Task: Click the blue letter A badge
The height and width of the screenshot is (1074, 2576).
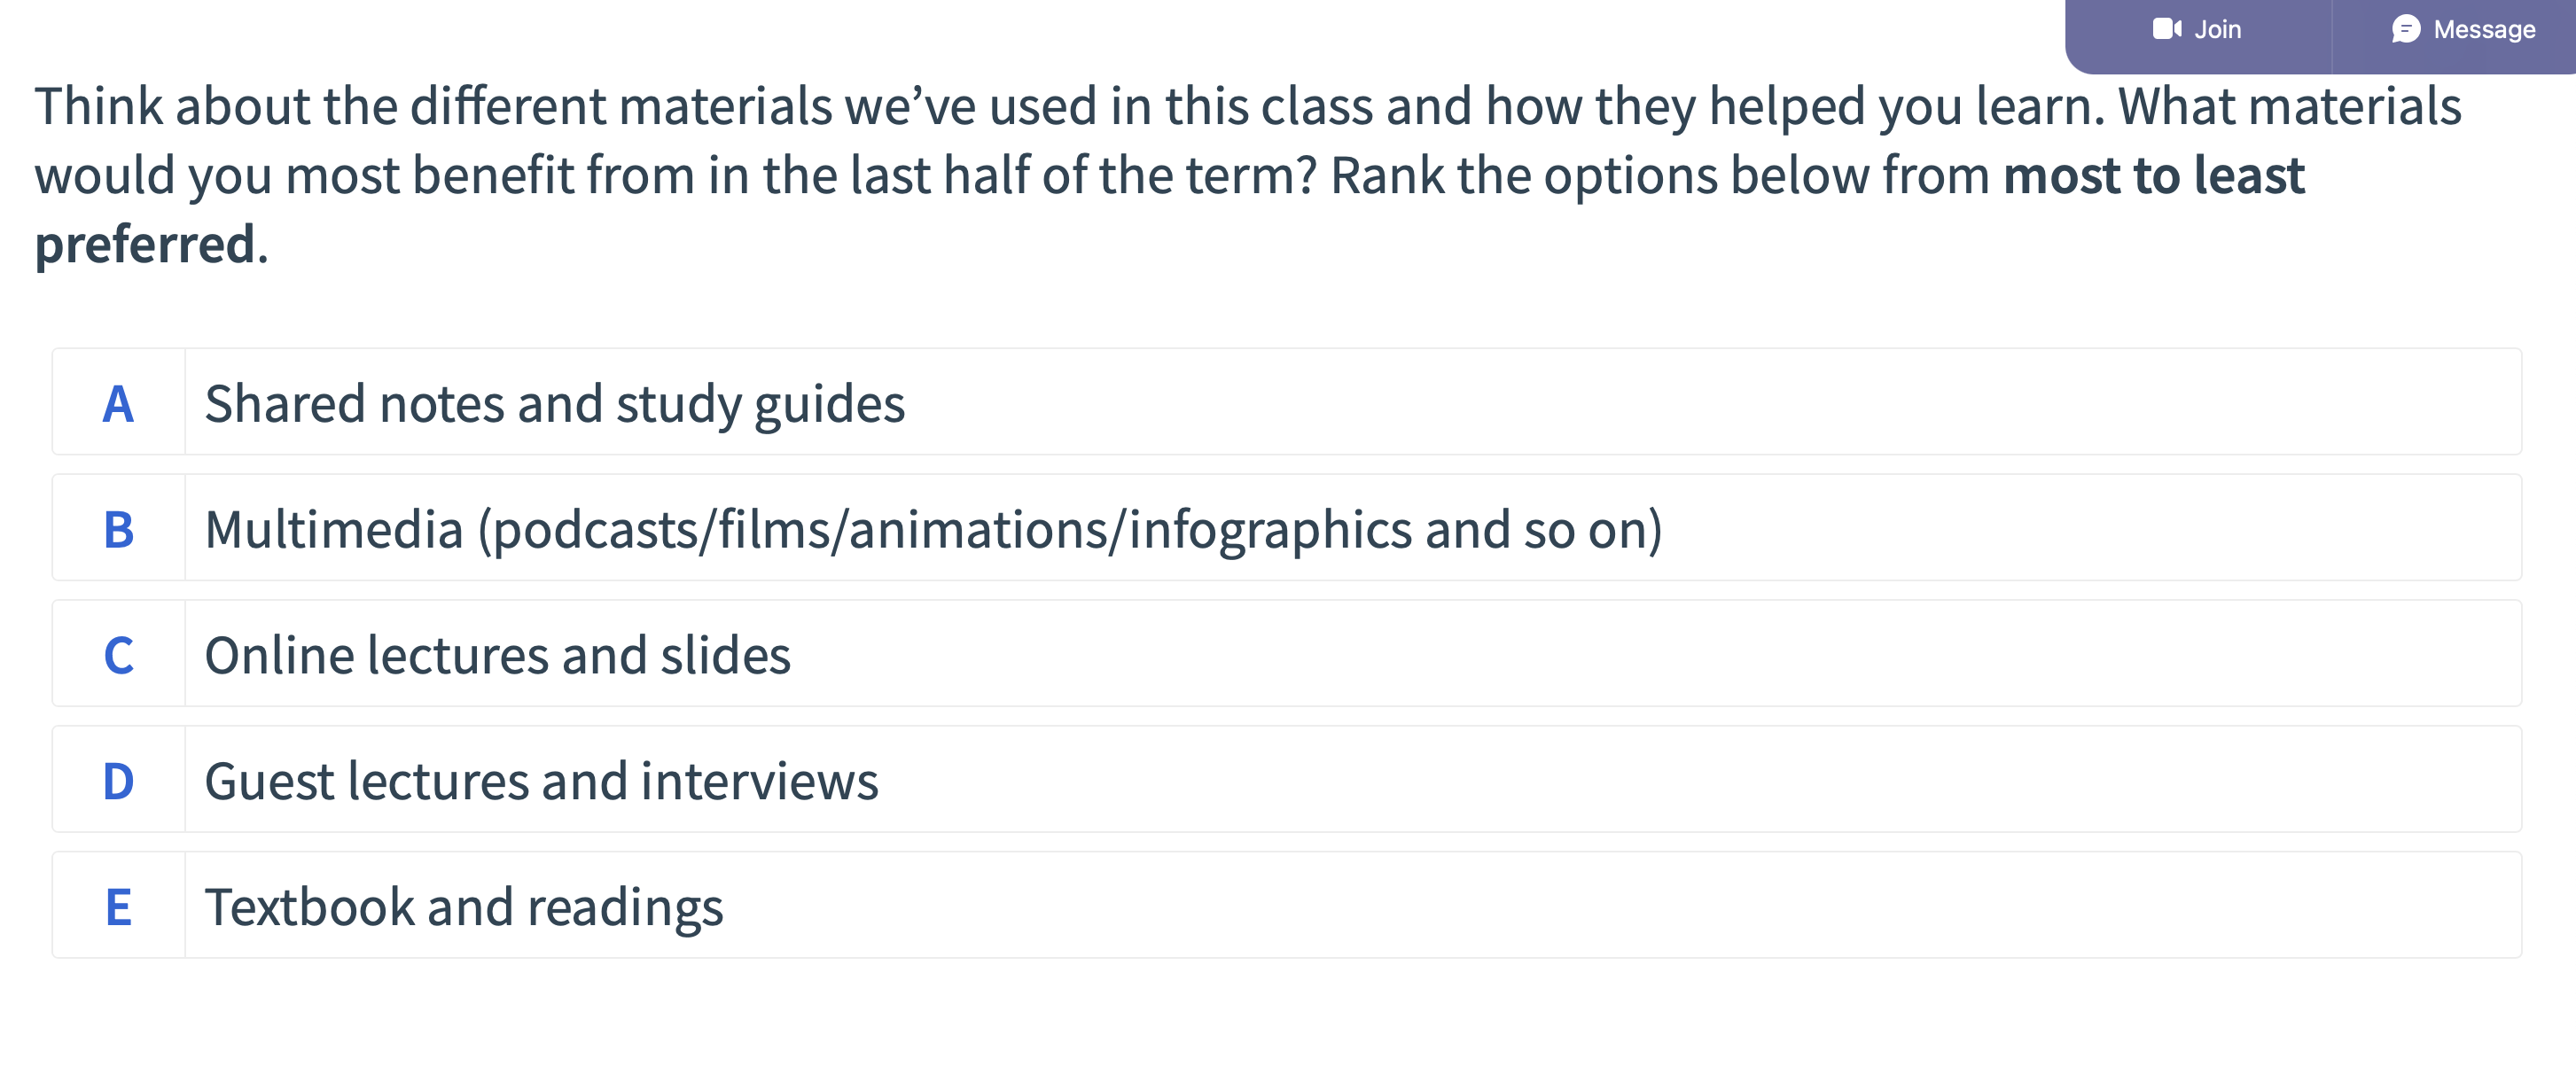Action: coord(119,402)
